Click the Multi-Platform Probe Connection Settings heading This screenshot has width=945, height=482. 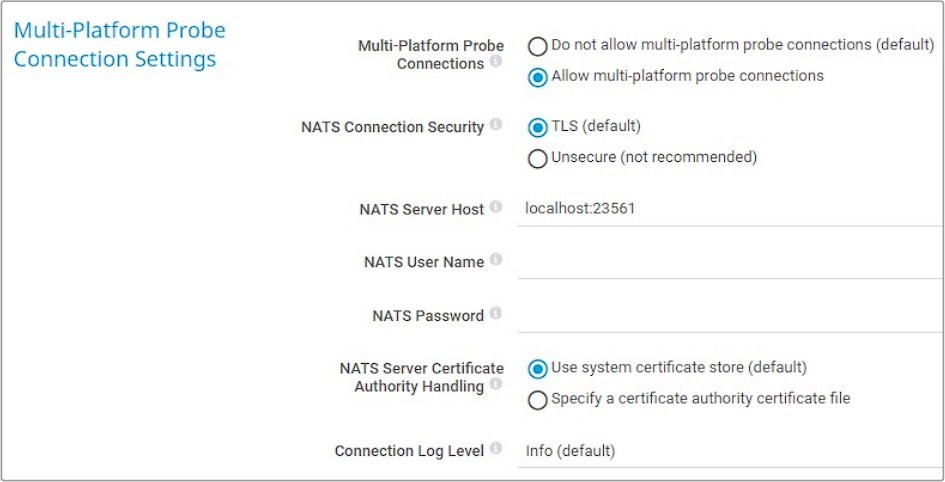point(120,44)
